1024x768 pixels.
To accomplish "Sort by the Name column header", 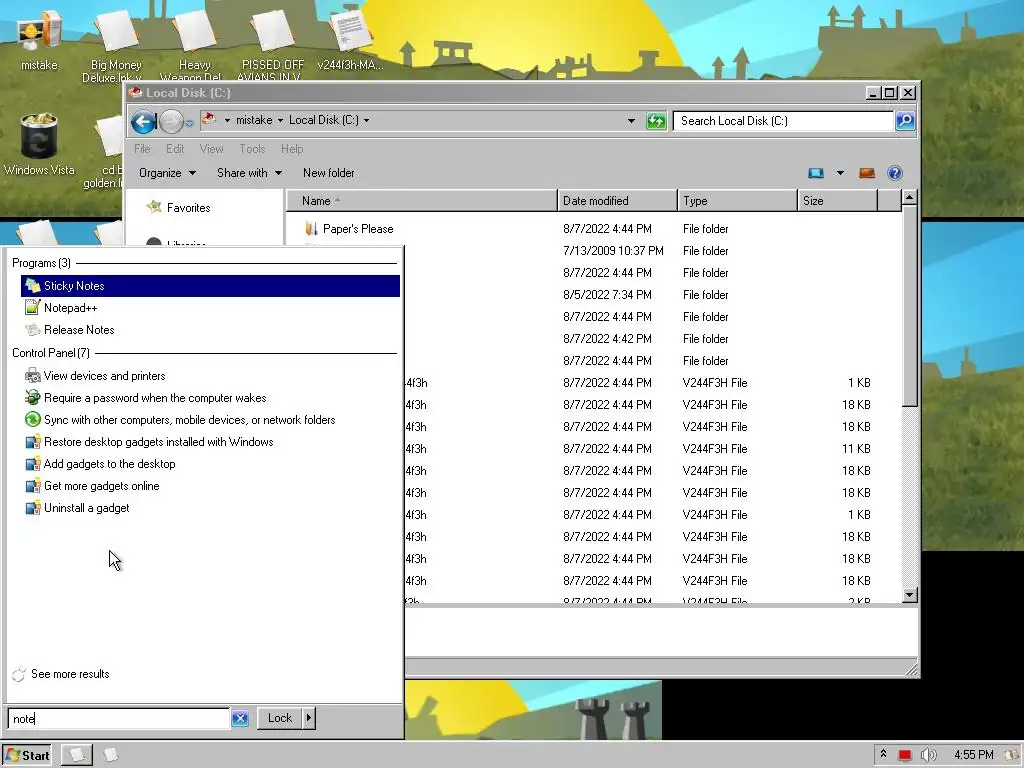I will [x=422, y=201].
